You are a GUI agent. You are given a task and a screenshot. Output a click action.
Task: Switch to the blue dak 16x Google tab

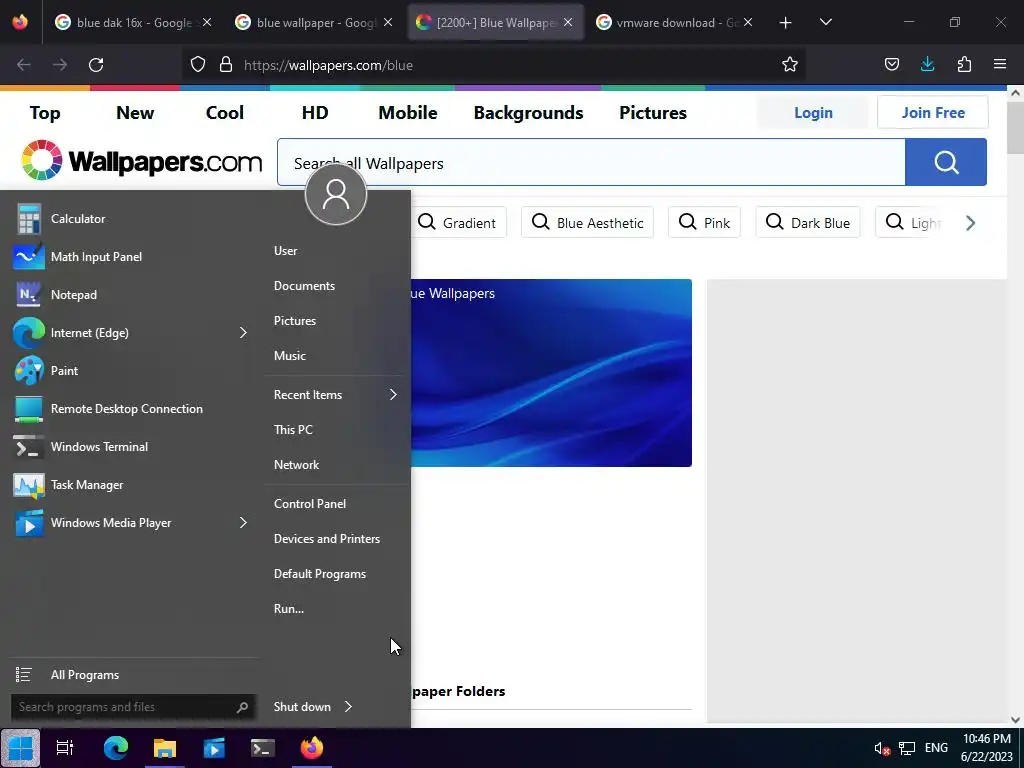point(133,22)
